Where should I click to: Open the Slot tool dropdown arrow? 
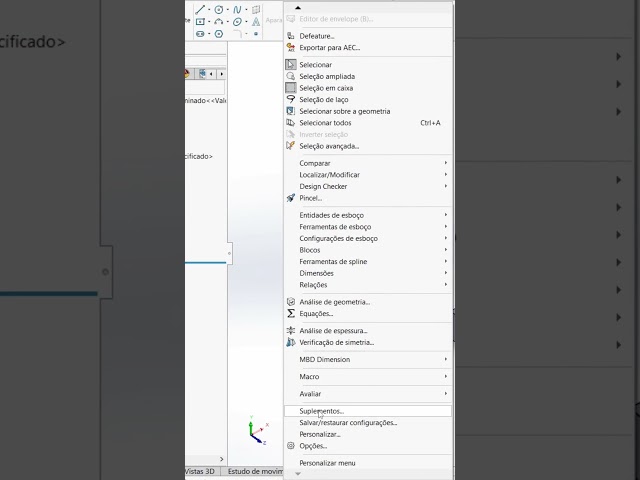pyautogui.click(x=209, y=34)
